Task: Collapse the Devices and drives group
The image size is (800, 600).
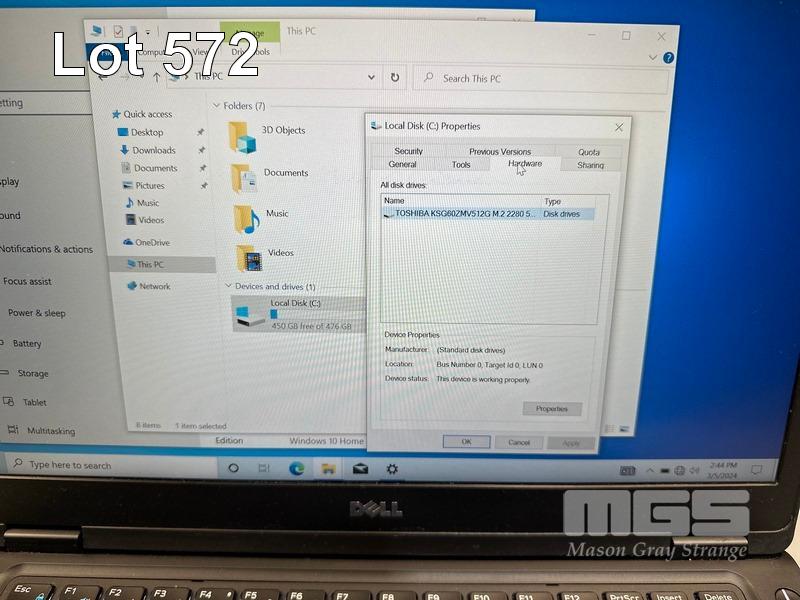Action: [x=227, y=287]
